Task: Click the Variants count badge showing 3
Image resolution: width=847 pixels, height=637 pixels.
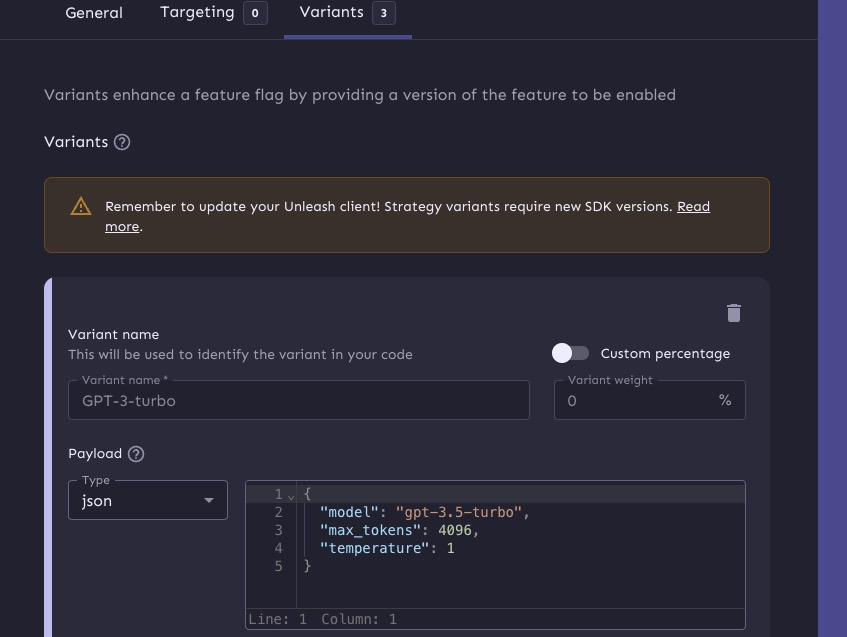Action: click(x=383, y=13)
